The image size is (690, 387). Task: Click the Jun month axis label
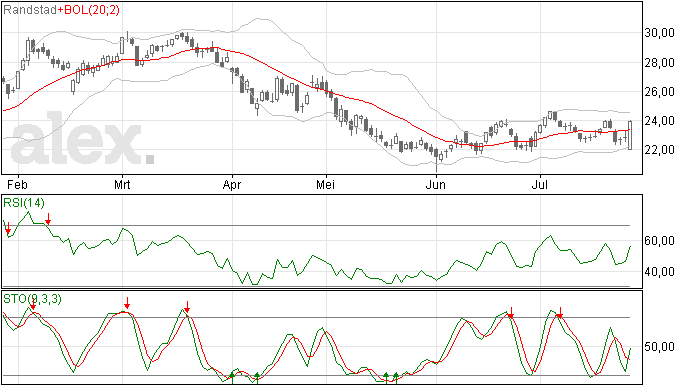click(436, 184)
